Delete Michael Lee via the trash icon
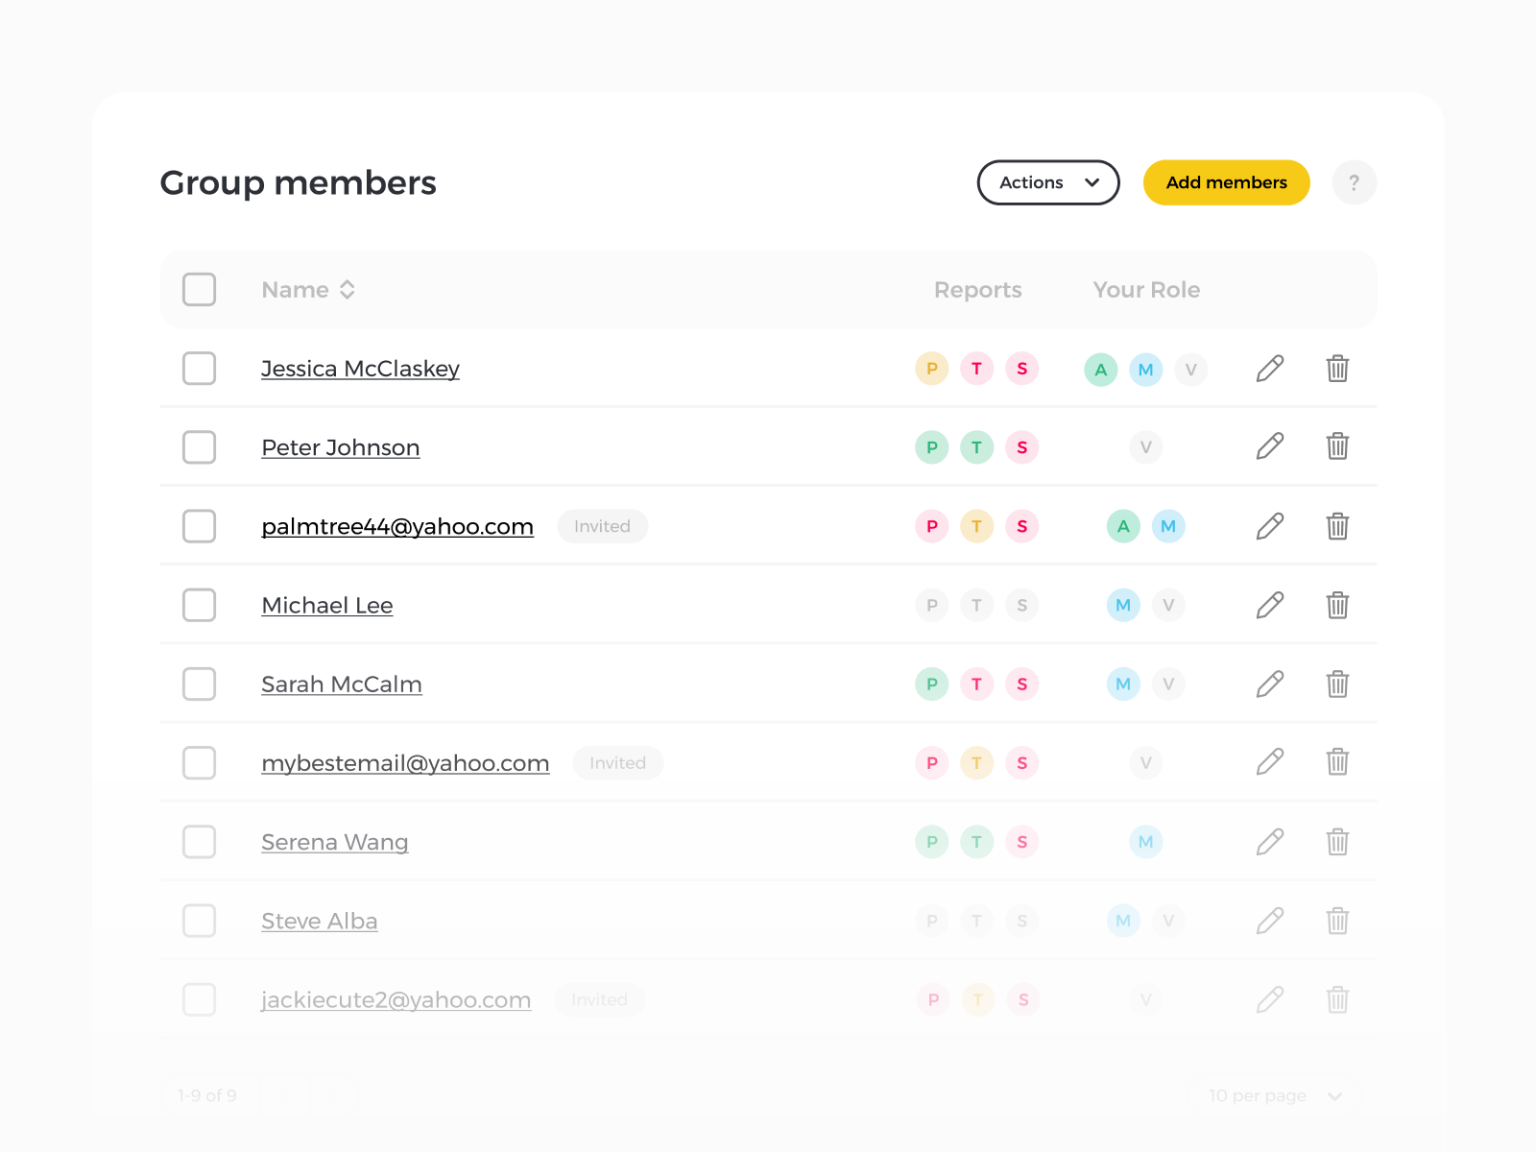1536x1152 pixels. [1338, 605]
